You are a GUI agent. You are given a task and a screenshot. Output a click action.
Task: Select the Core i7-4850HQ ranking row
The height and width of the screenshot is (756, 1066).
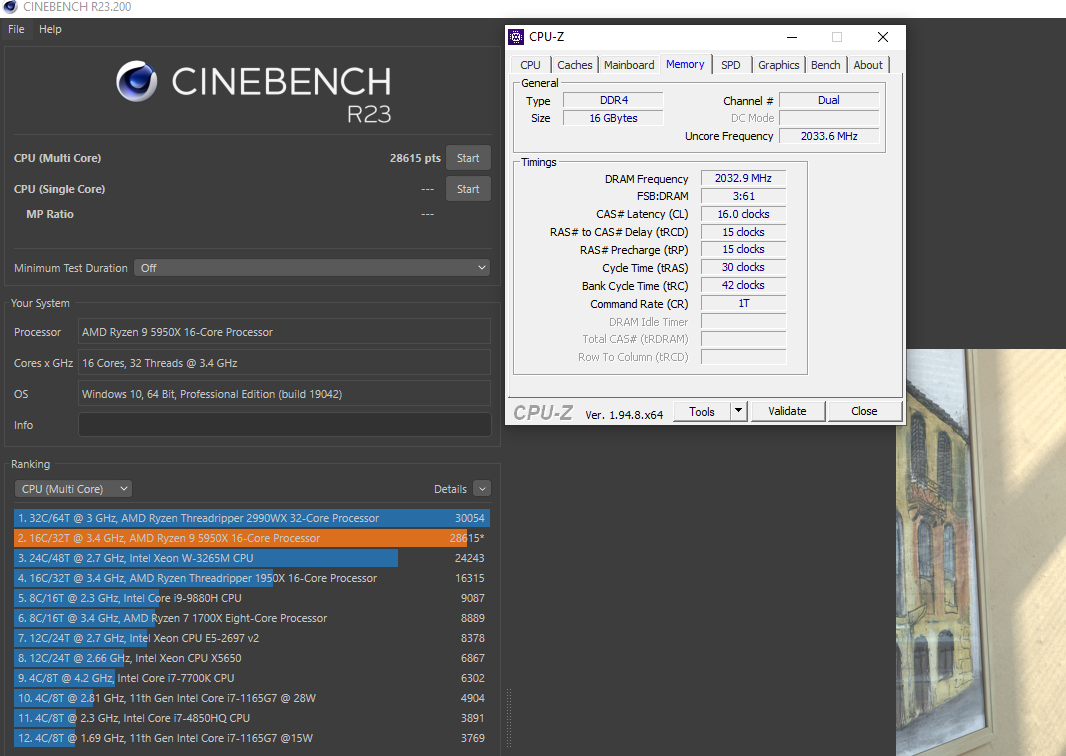[252, 718]
